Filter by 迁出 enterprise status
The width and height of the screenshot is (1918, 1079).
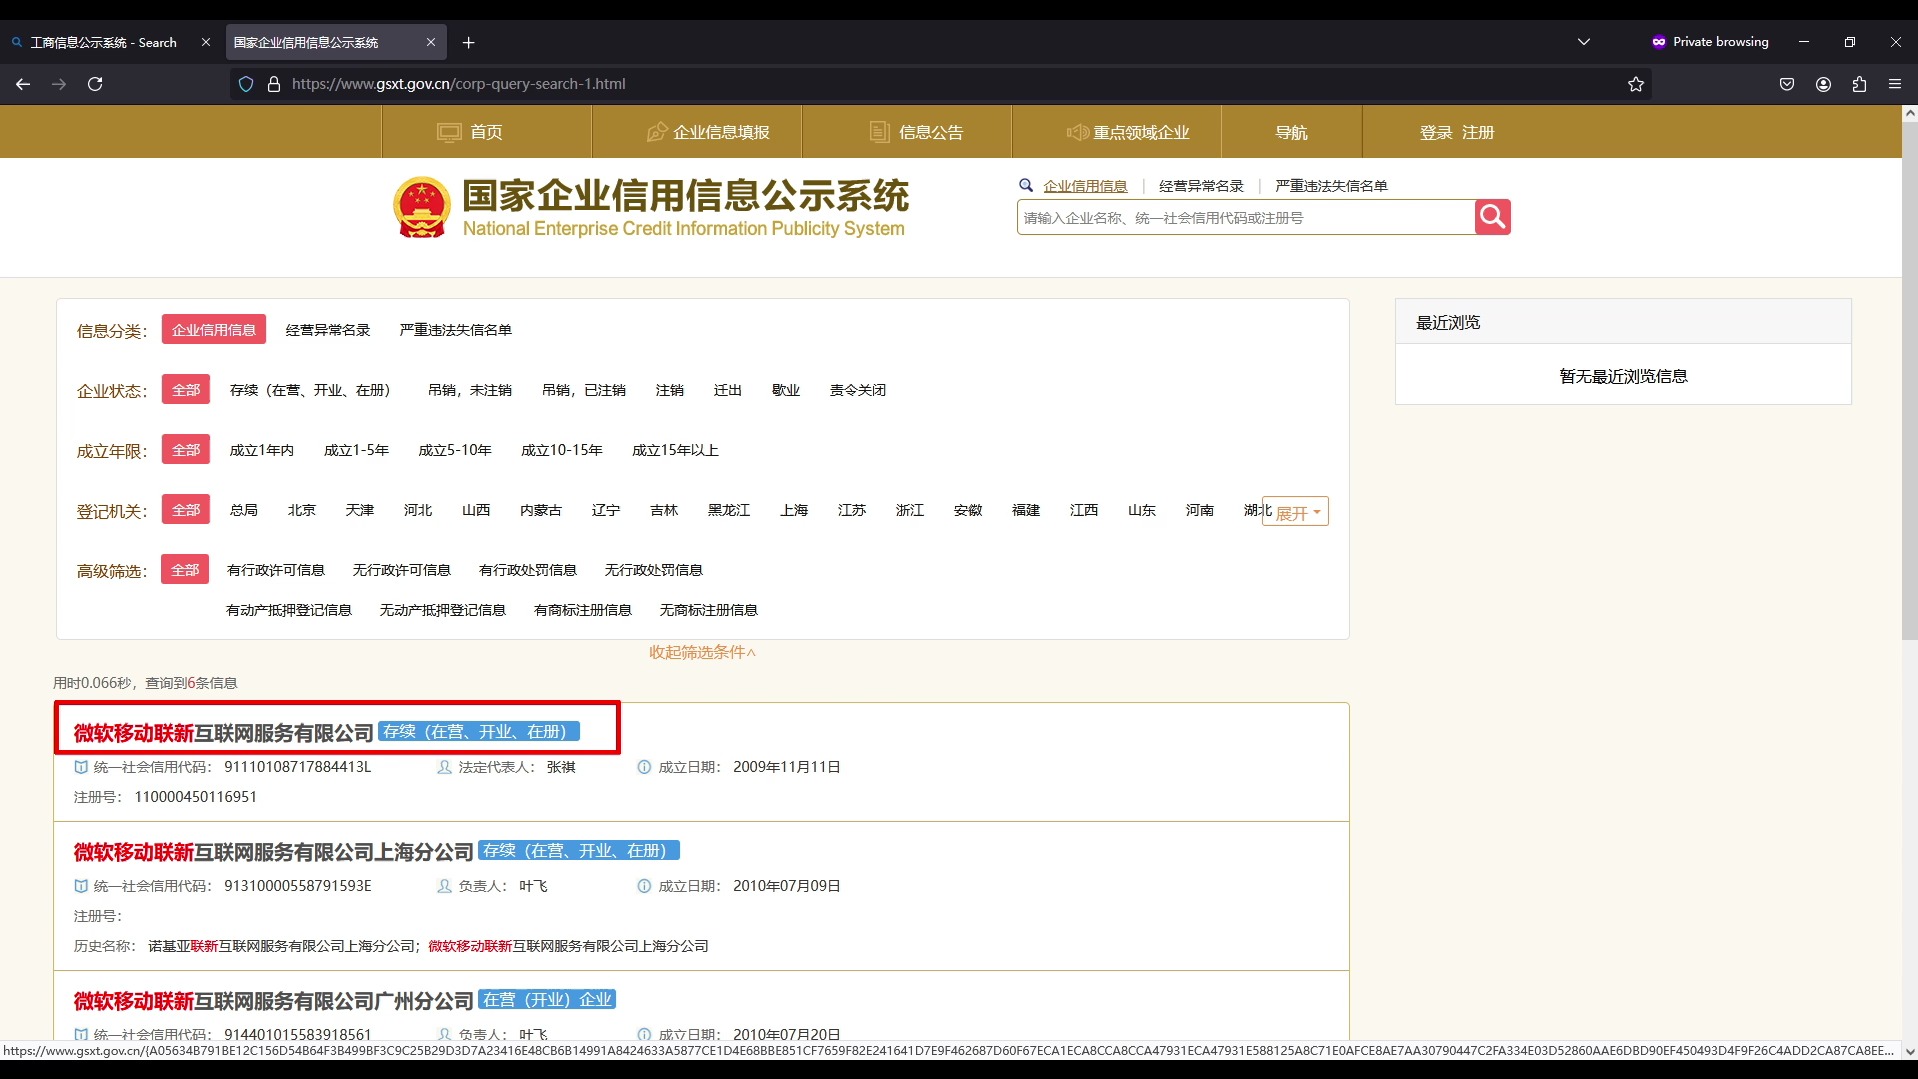728,390
